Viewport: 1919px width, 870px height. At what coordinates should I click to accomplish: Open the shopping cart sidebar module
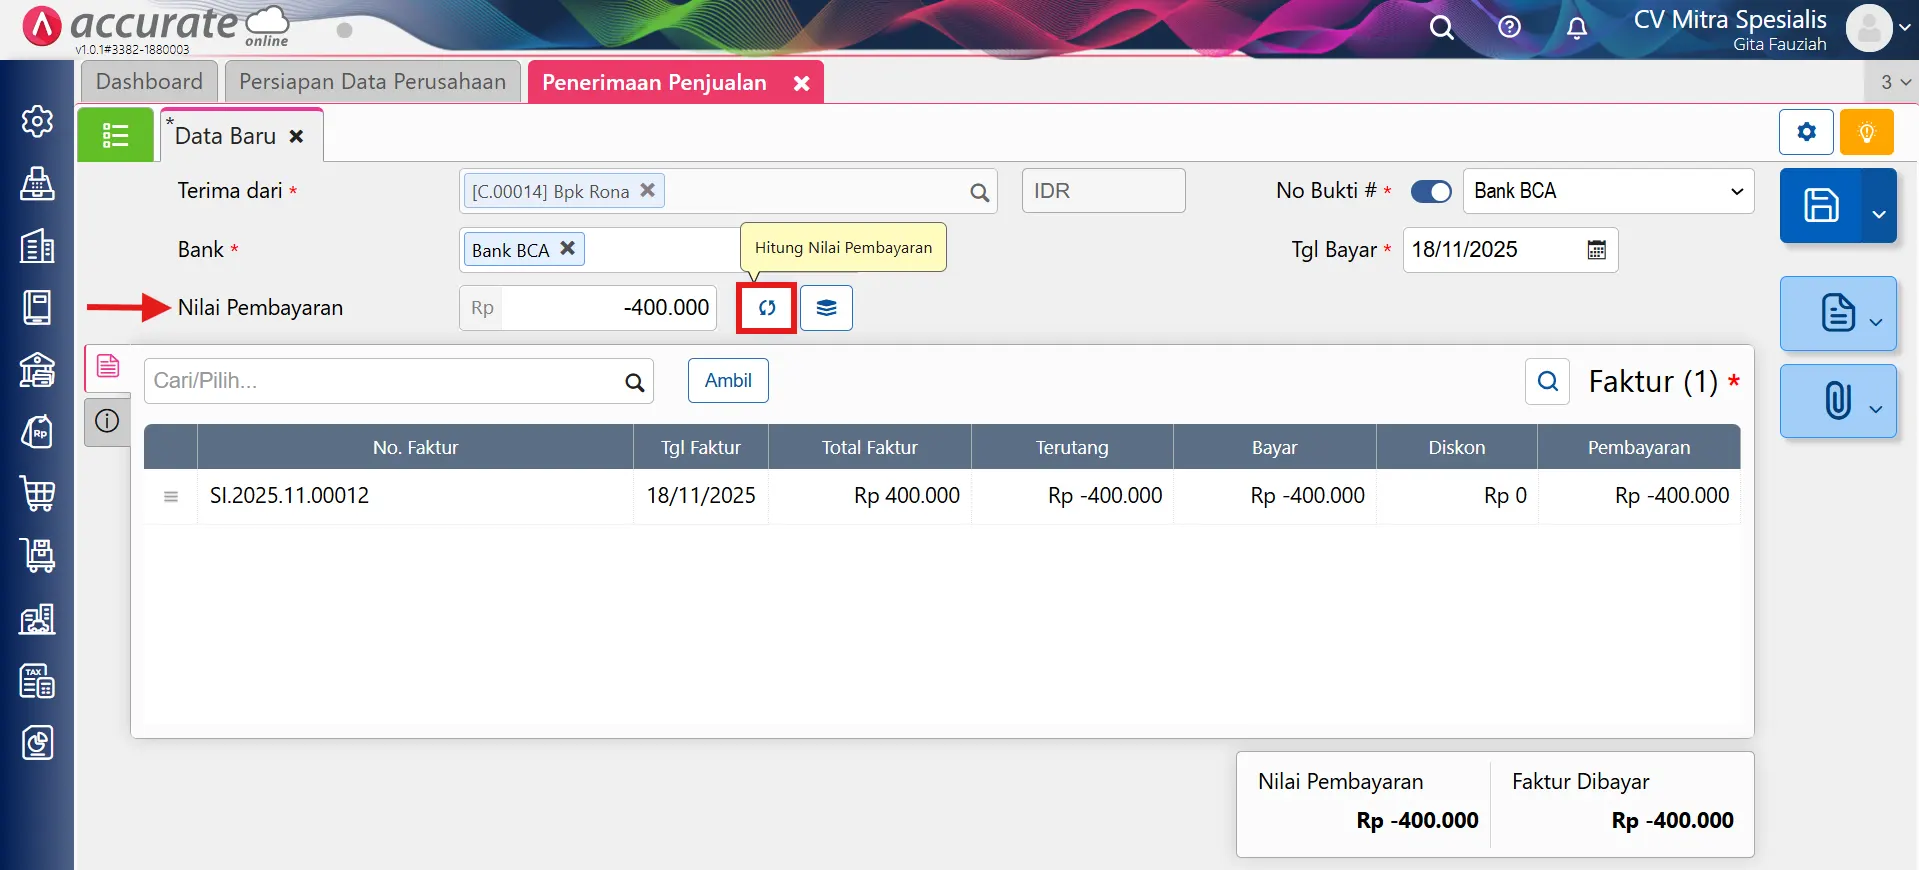[x=37, y=494]
